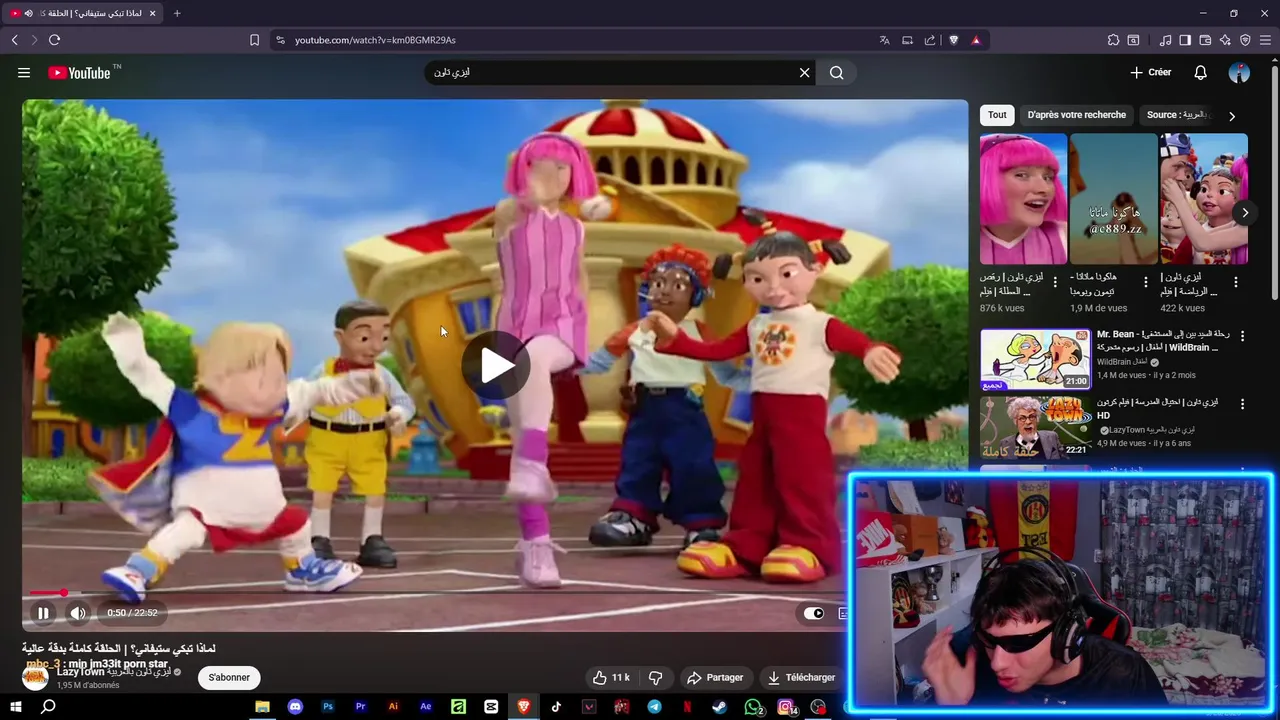
Task: Go forward with browser forward arrow
Action: click(34, 40)
